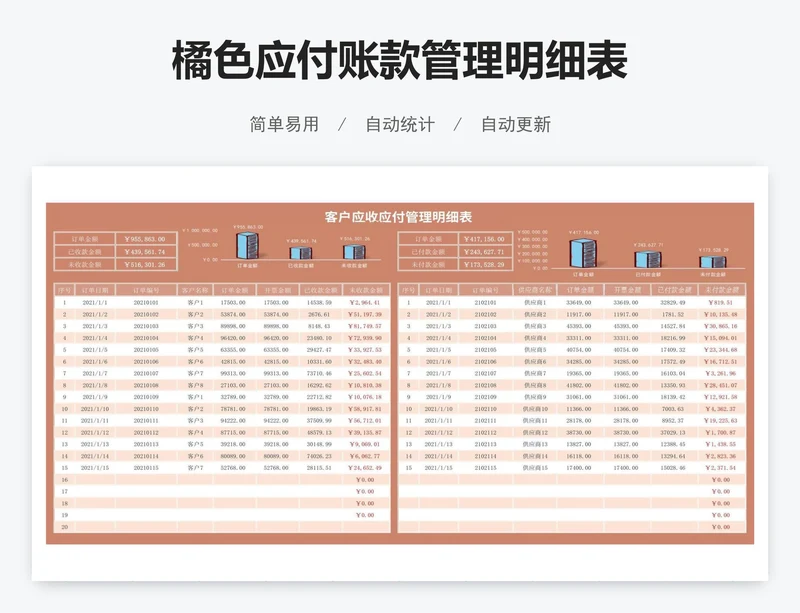Click the unpaid amount ￥72,939.90

[365, 338]
